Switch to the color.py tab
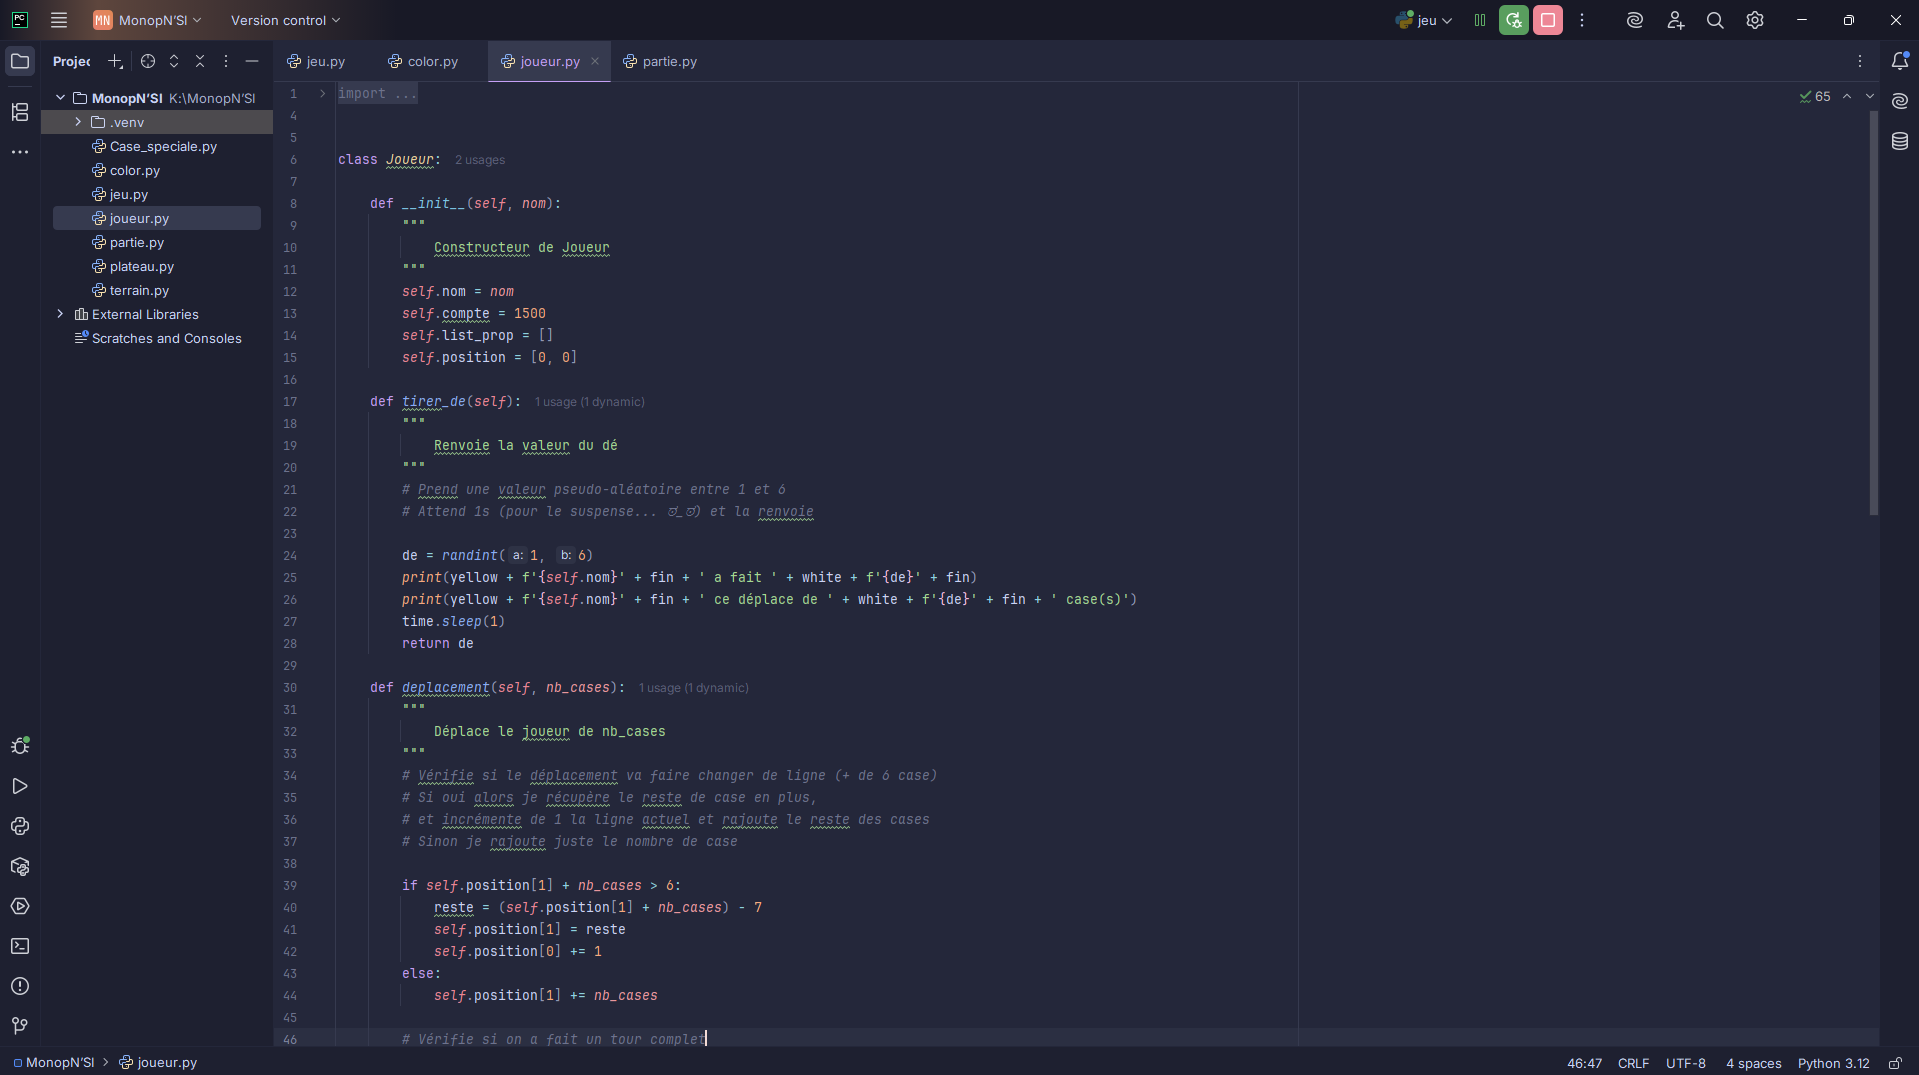Image resolution: width=1919 pixels, height=1075 pixels. [x=432, y=61]
